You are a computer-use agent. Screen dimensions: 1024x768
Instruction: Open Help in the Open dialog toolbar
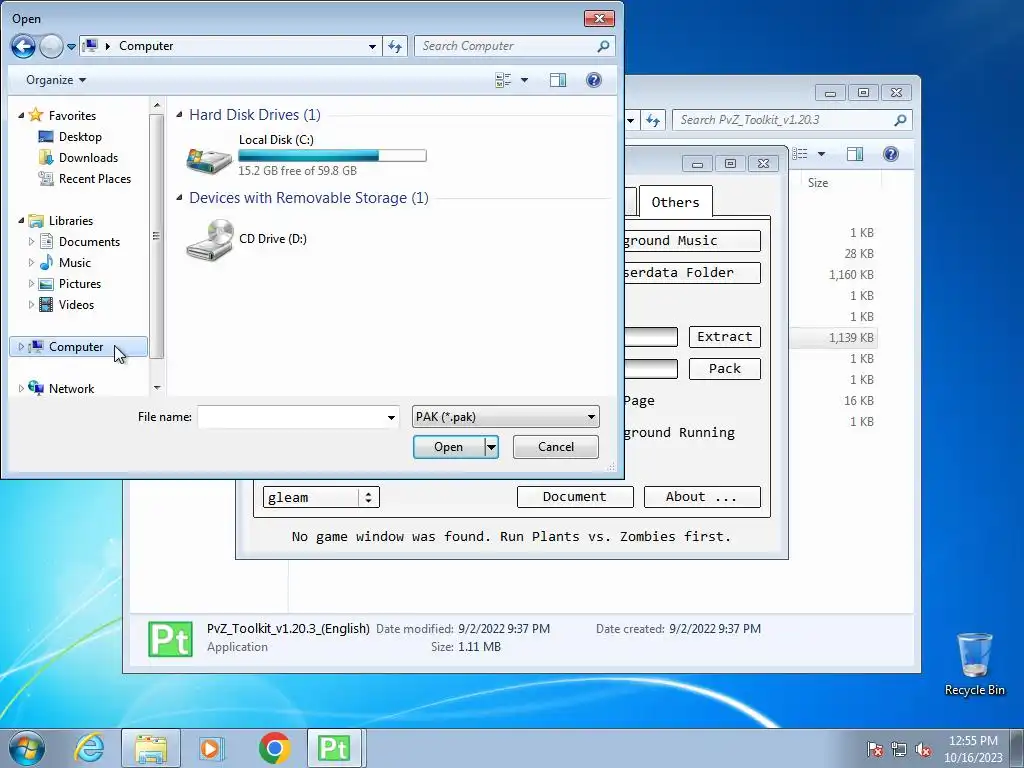coord(594,80)
